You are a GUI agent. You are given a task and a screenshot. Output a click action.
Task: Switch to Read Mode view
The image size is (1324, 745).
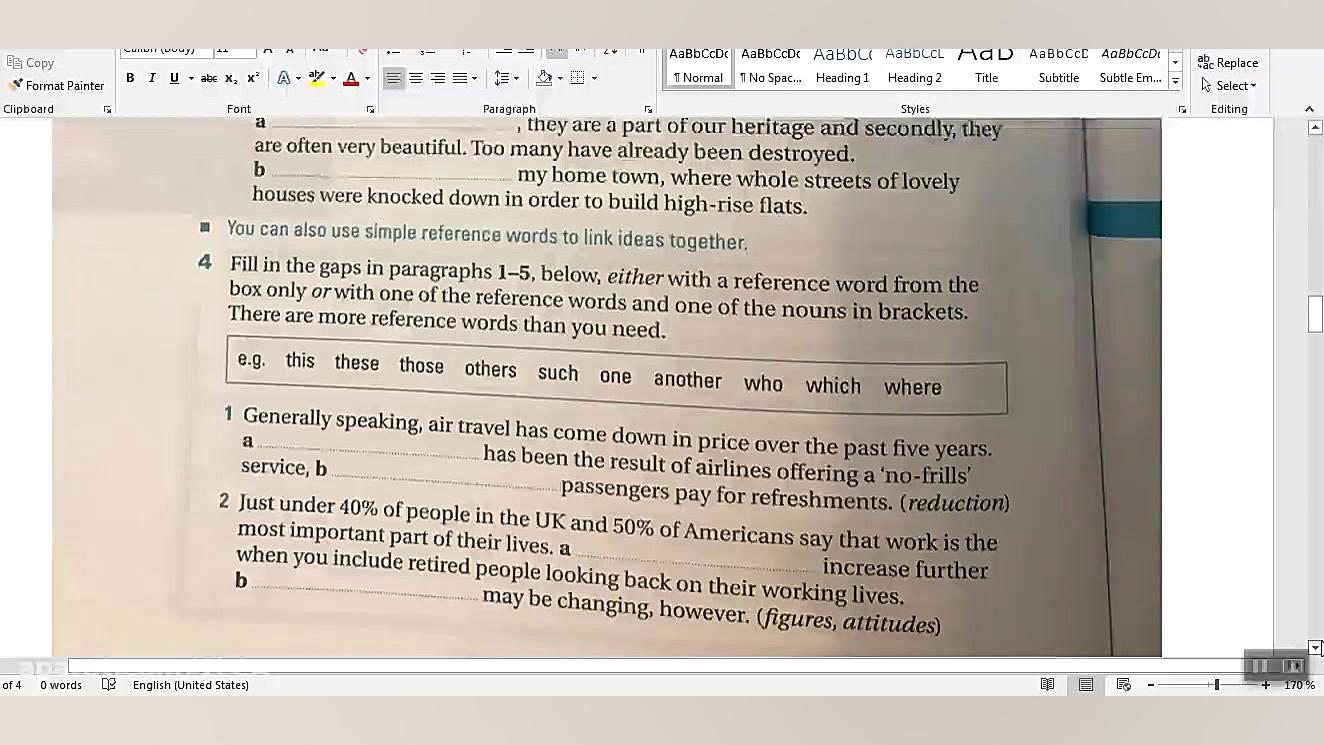[x=1047, y=685]
